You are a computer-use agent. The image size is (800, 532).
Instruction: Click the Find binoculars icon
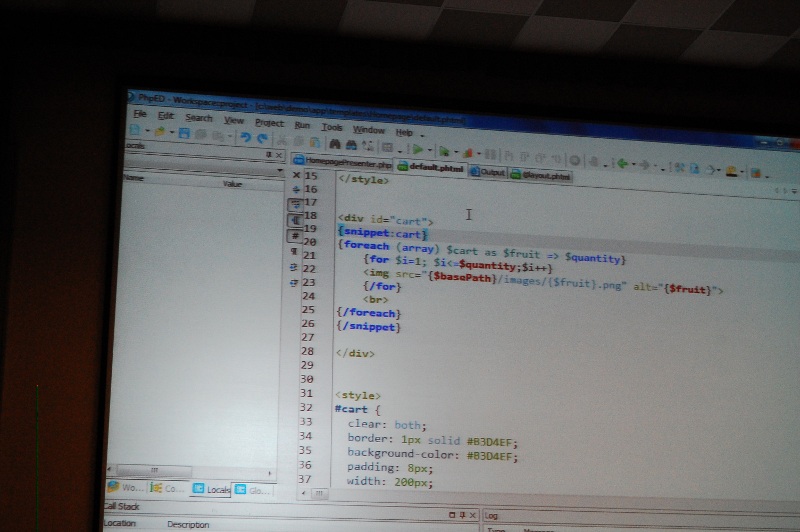click(x=335, y=144)
